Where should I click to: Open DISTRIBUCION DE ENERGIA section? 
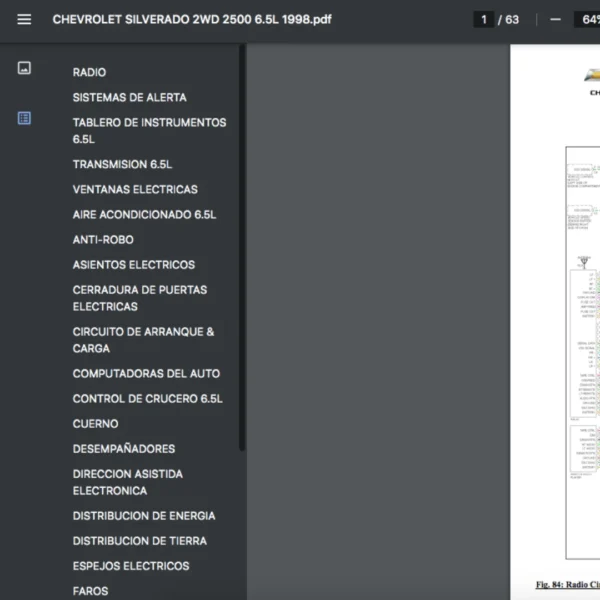click(x=144, y=516)
